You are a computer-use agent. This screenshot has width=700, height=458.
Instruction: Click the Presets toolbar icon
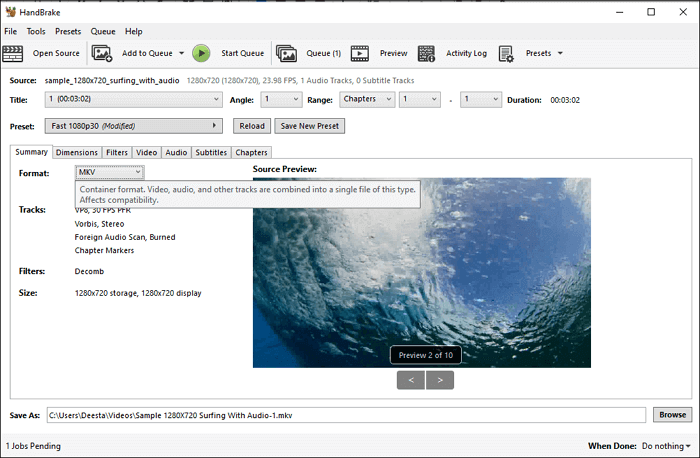506,53
